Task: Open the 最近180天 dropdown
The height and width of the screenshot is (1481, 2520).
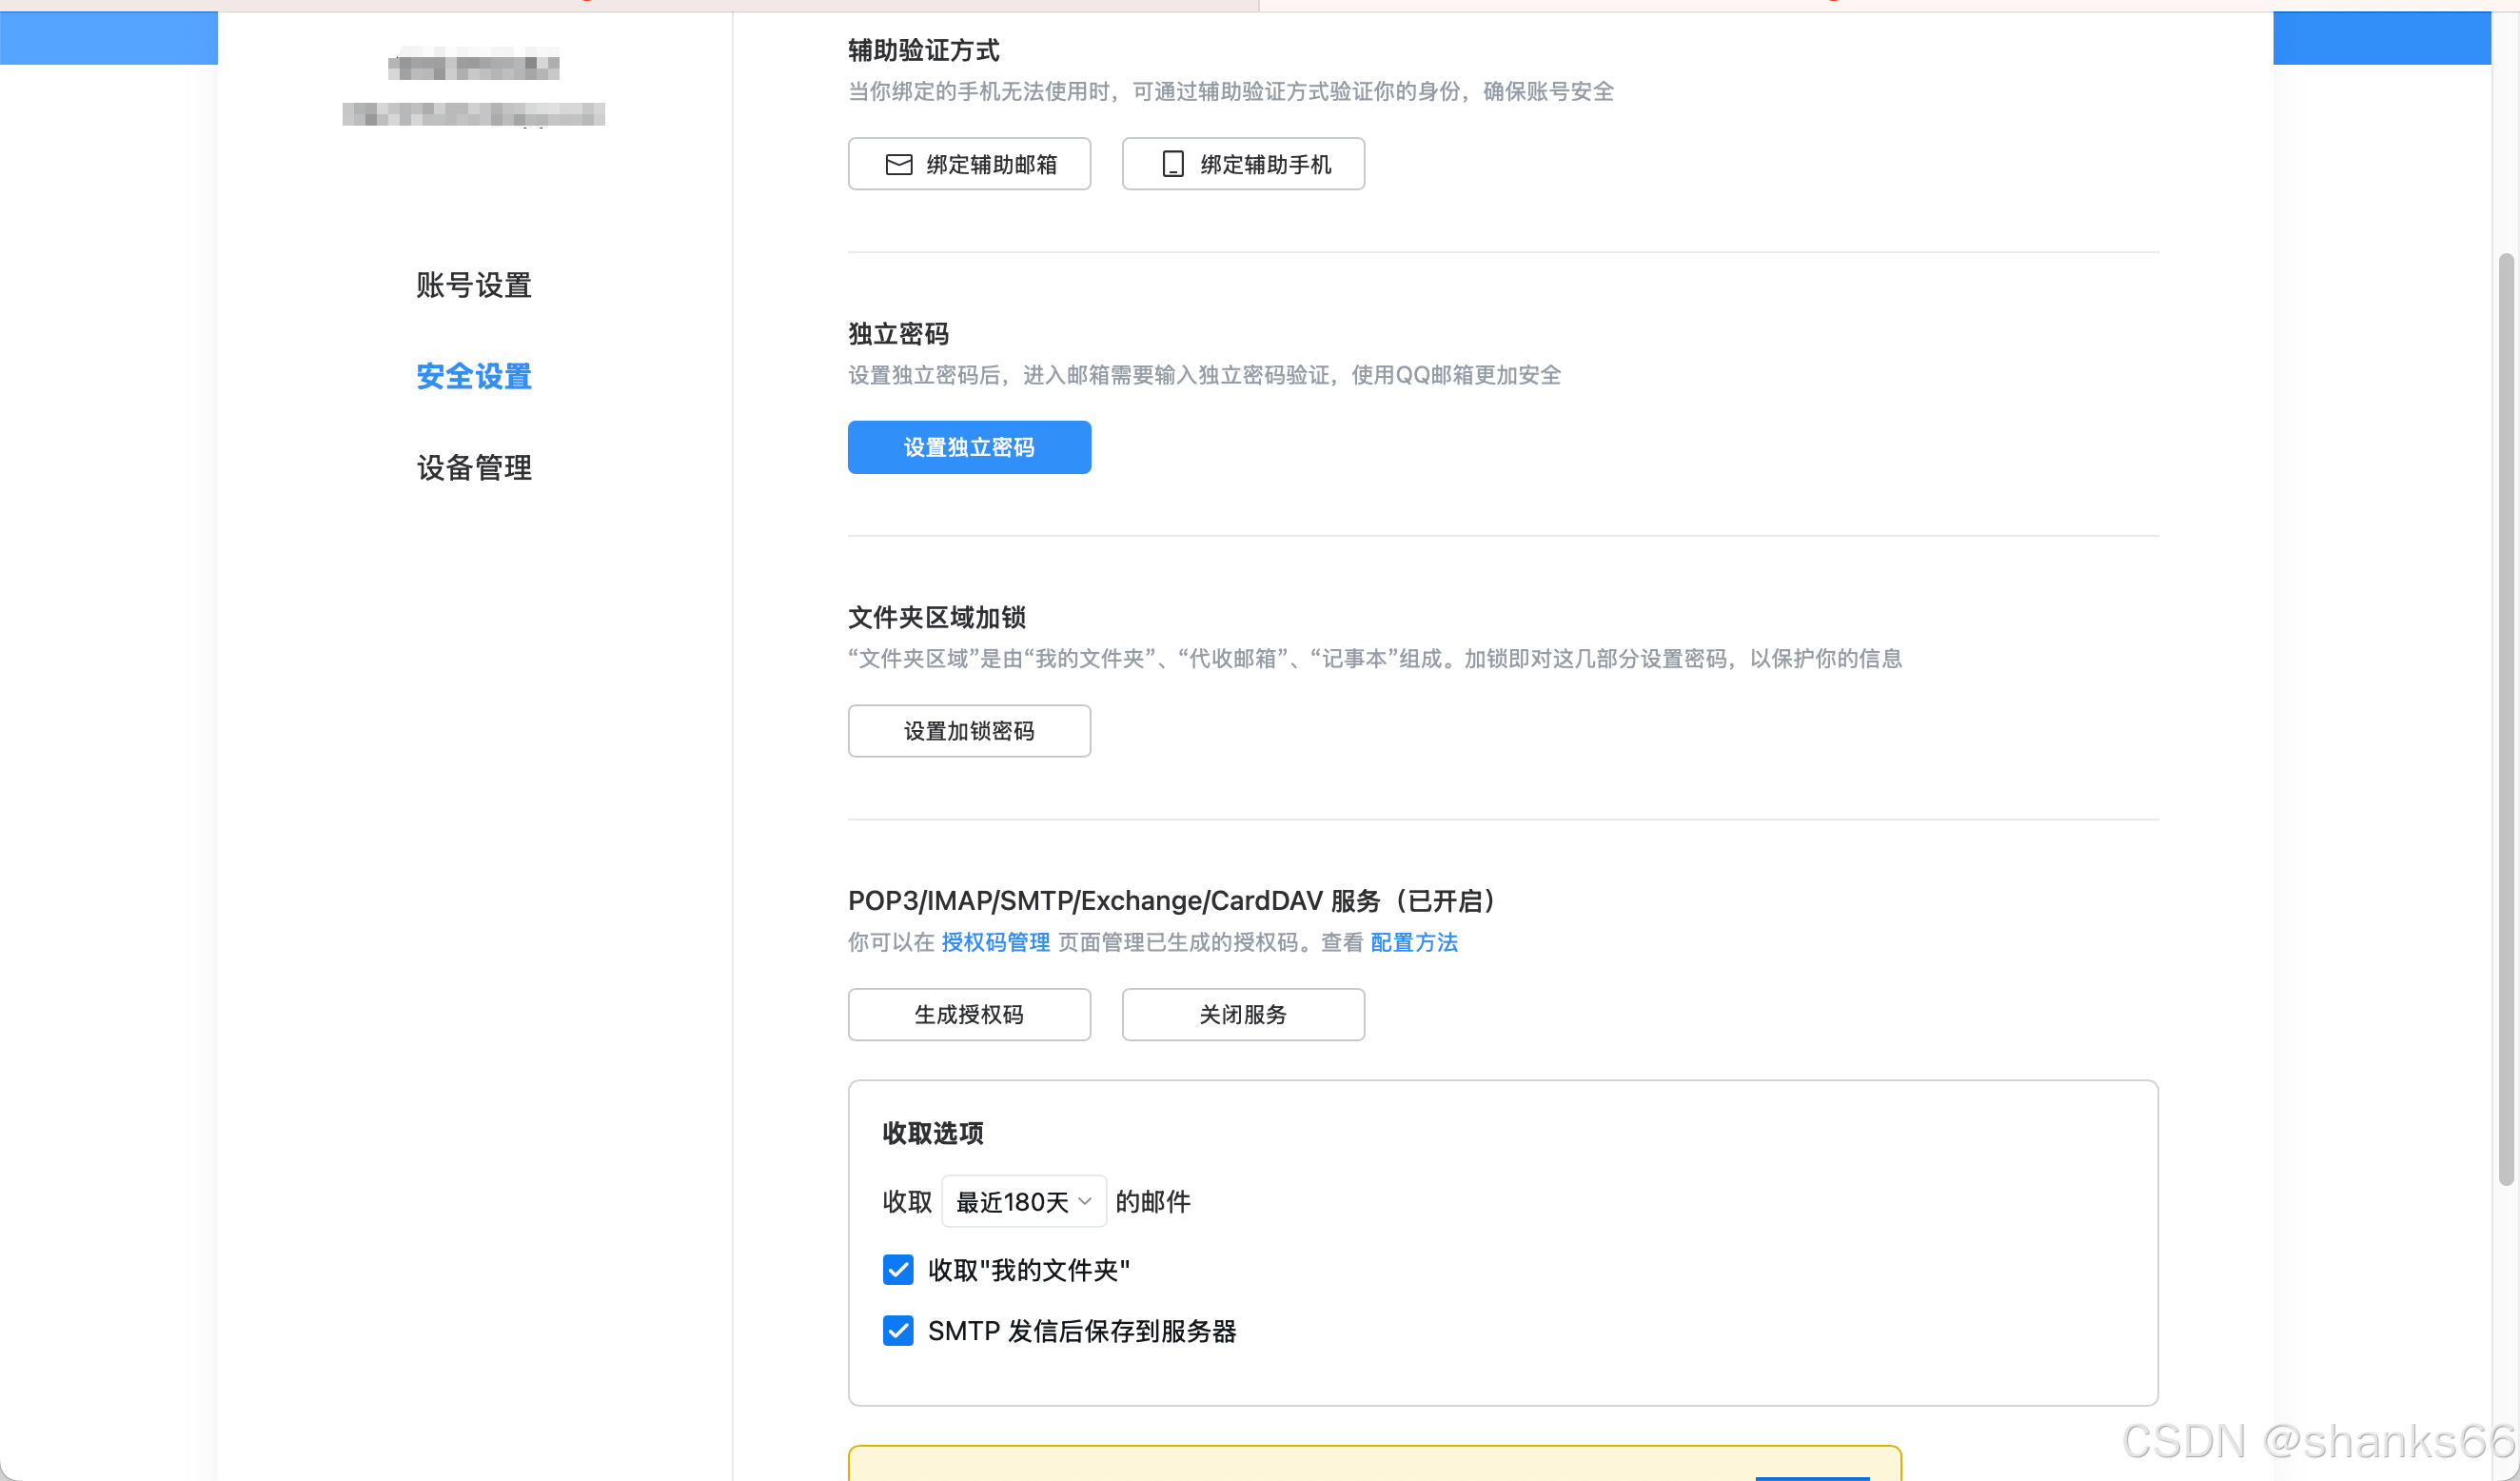Action: point(1023,1201)
